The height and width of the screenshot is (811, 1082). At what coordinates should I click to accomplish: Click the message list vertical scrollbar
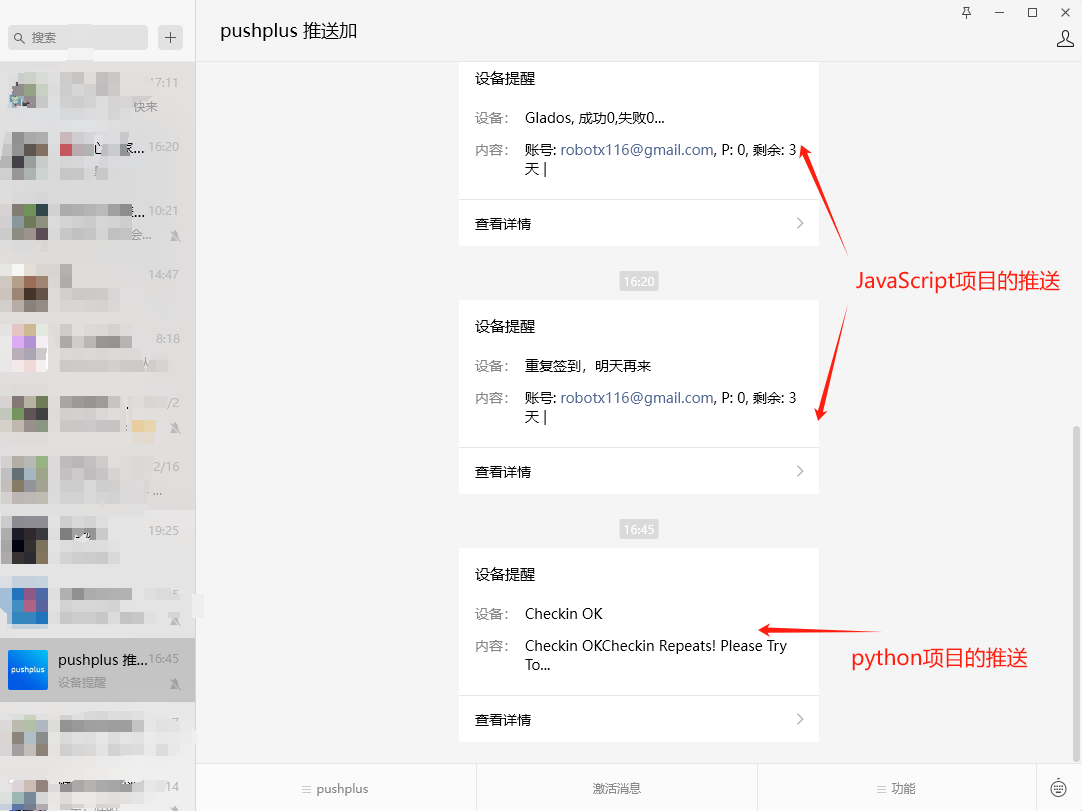point(1076,590)
